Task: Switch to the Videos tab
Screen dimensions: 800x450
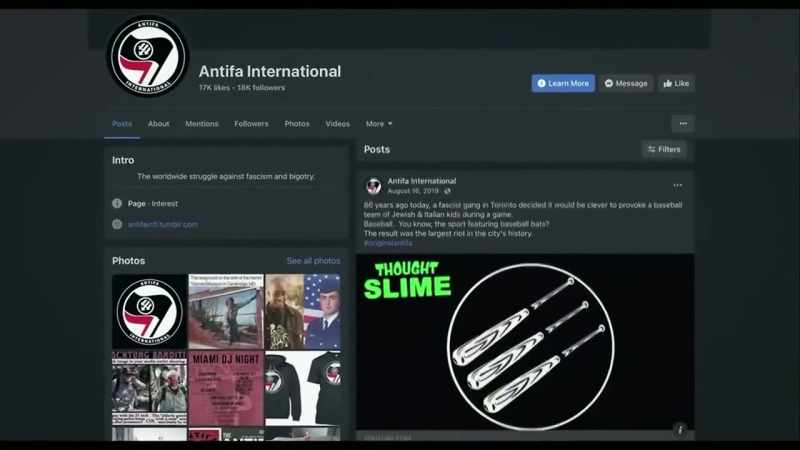Action: click(x=338, y=123)
